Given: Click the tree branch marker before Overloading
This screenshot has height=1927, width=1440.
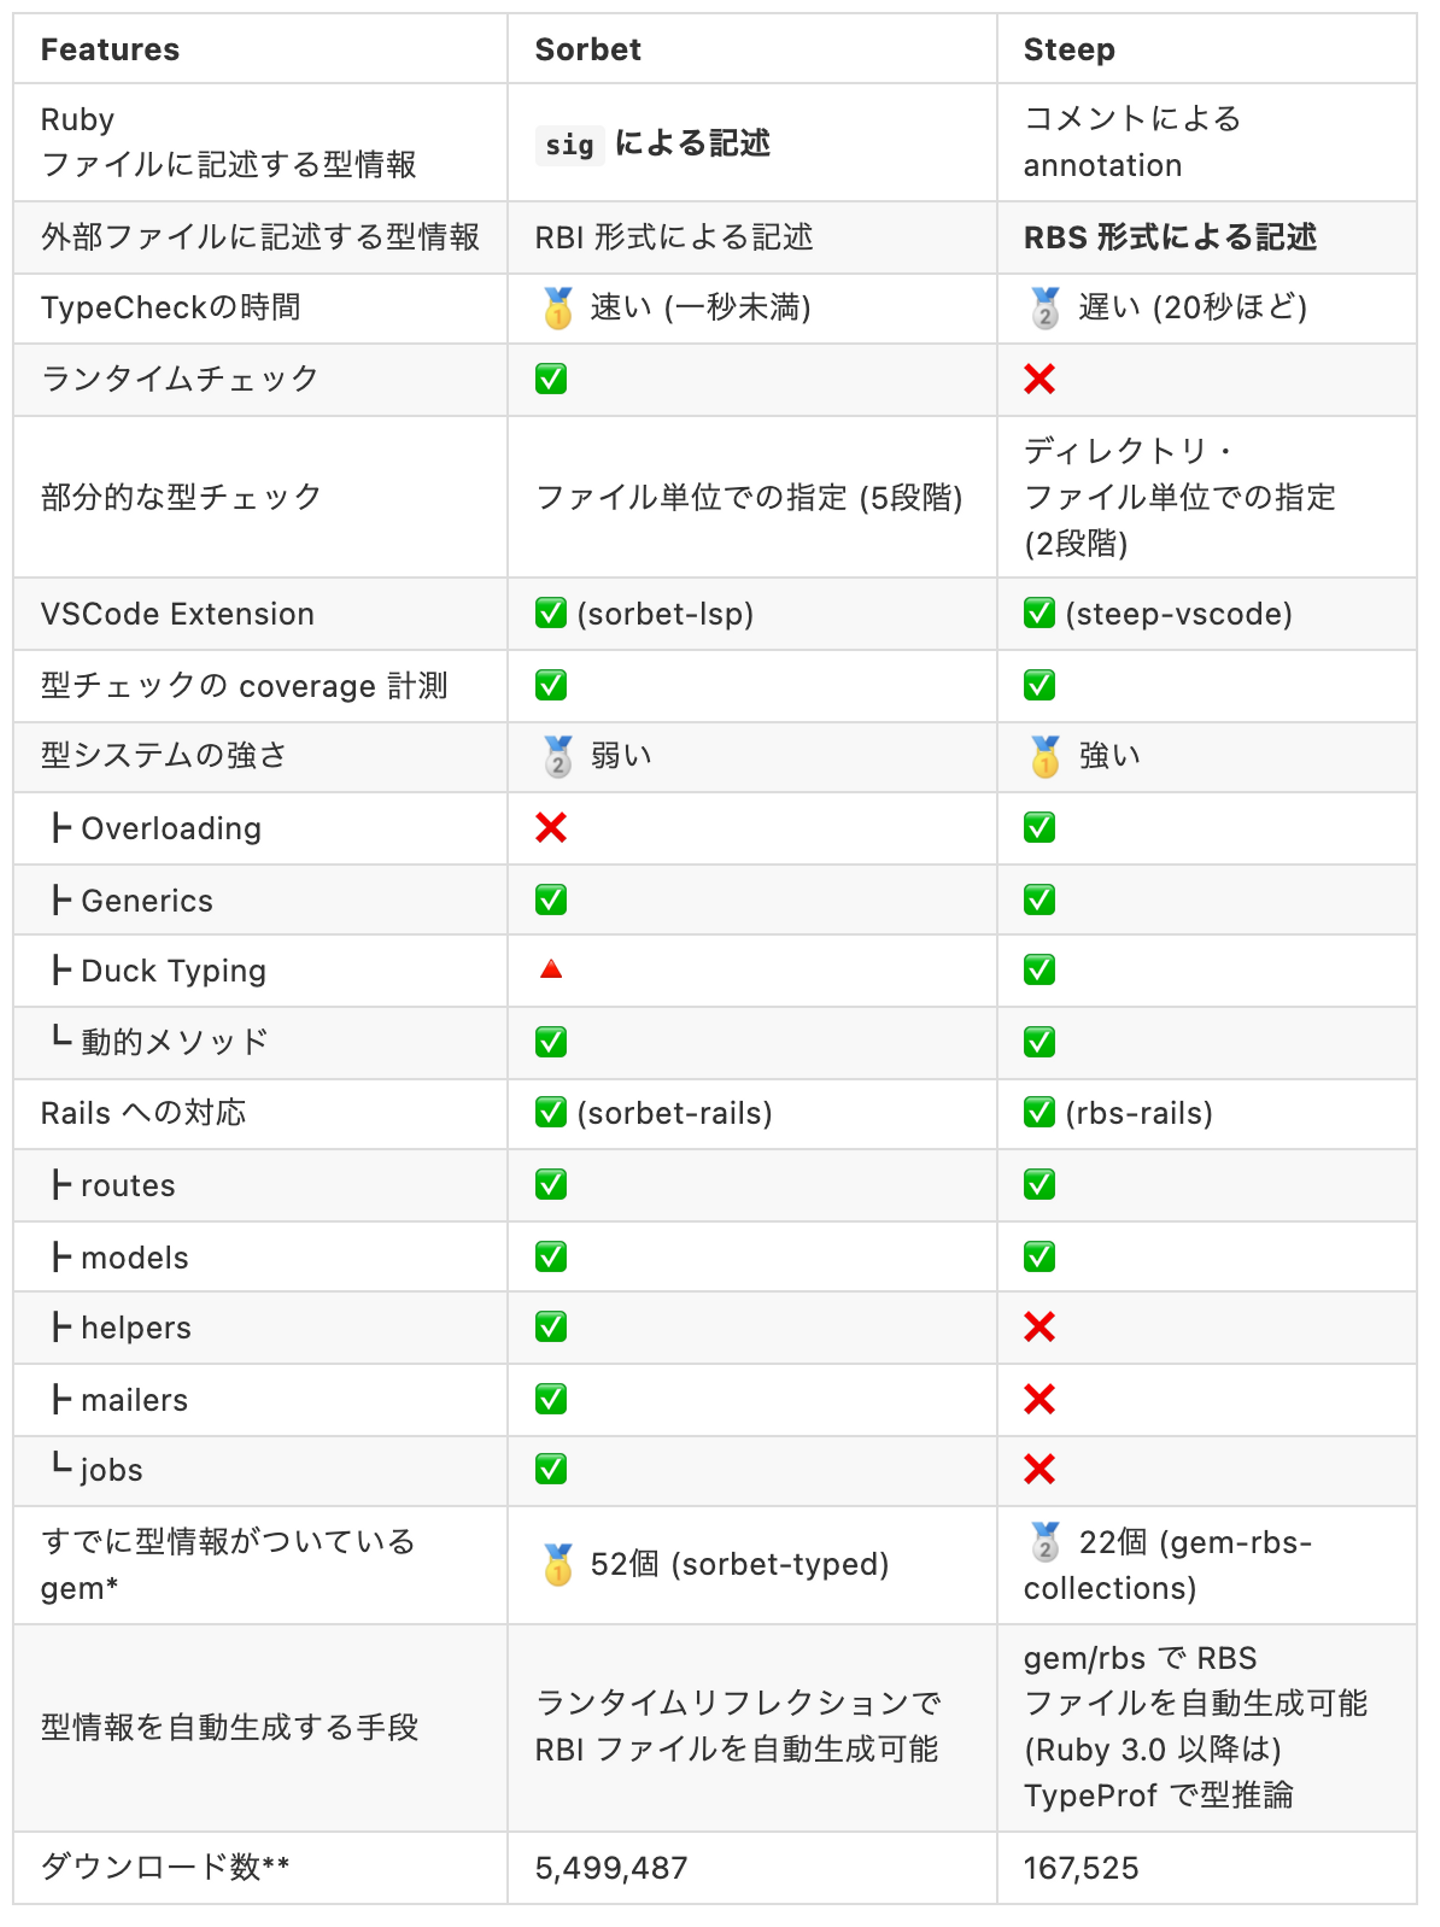Looking at the screenshot, I should pyautogui.click(x=61, y=828).
